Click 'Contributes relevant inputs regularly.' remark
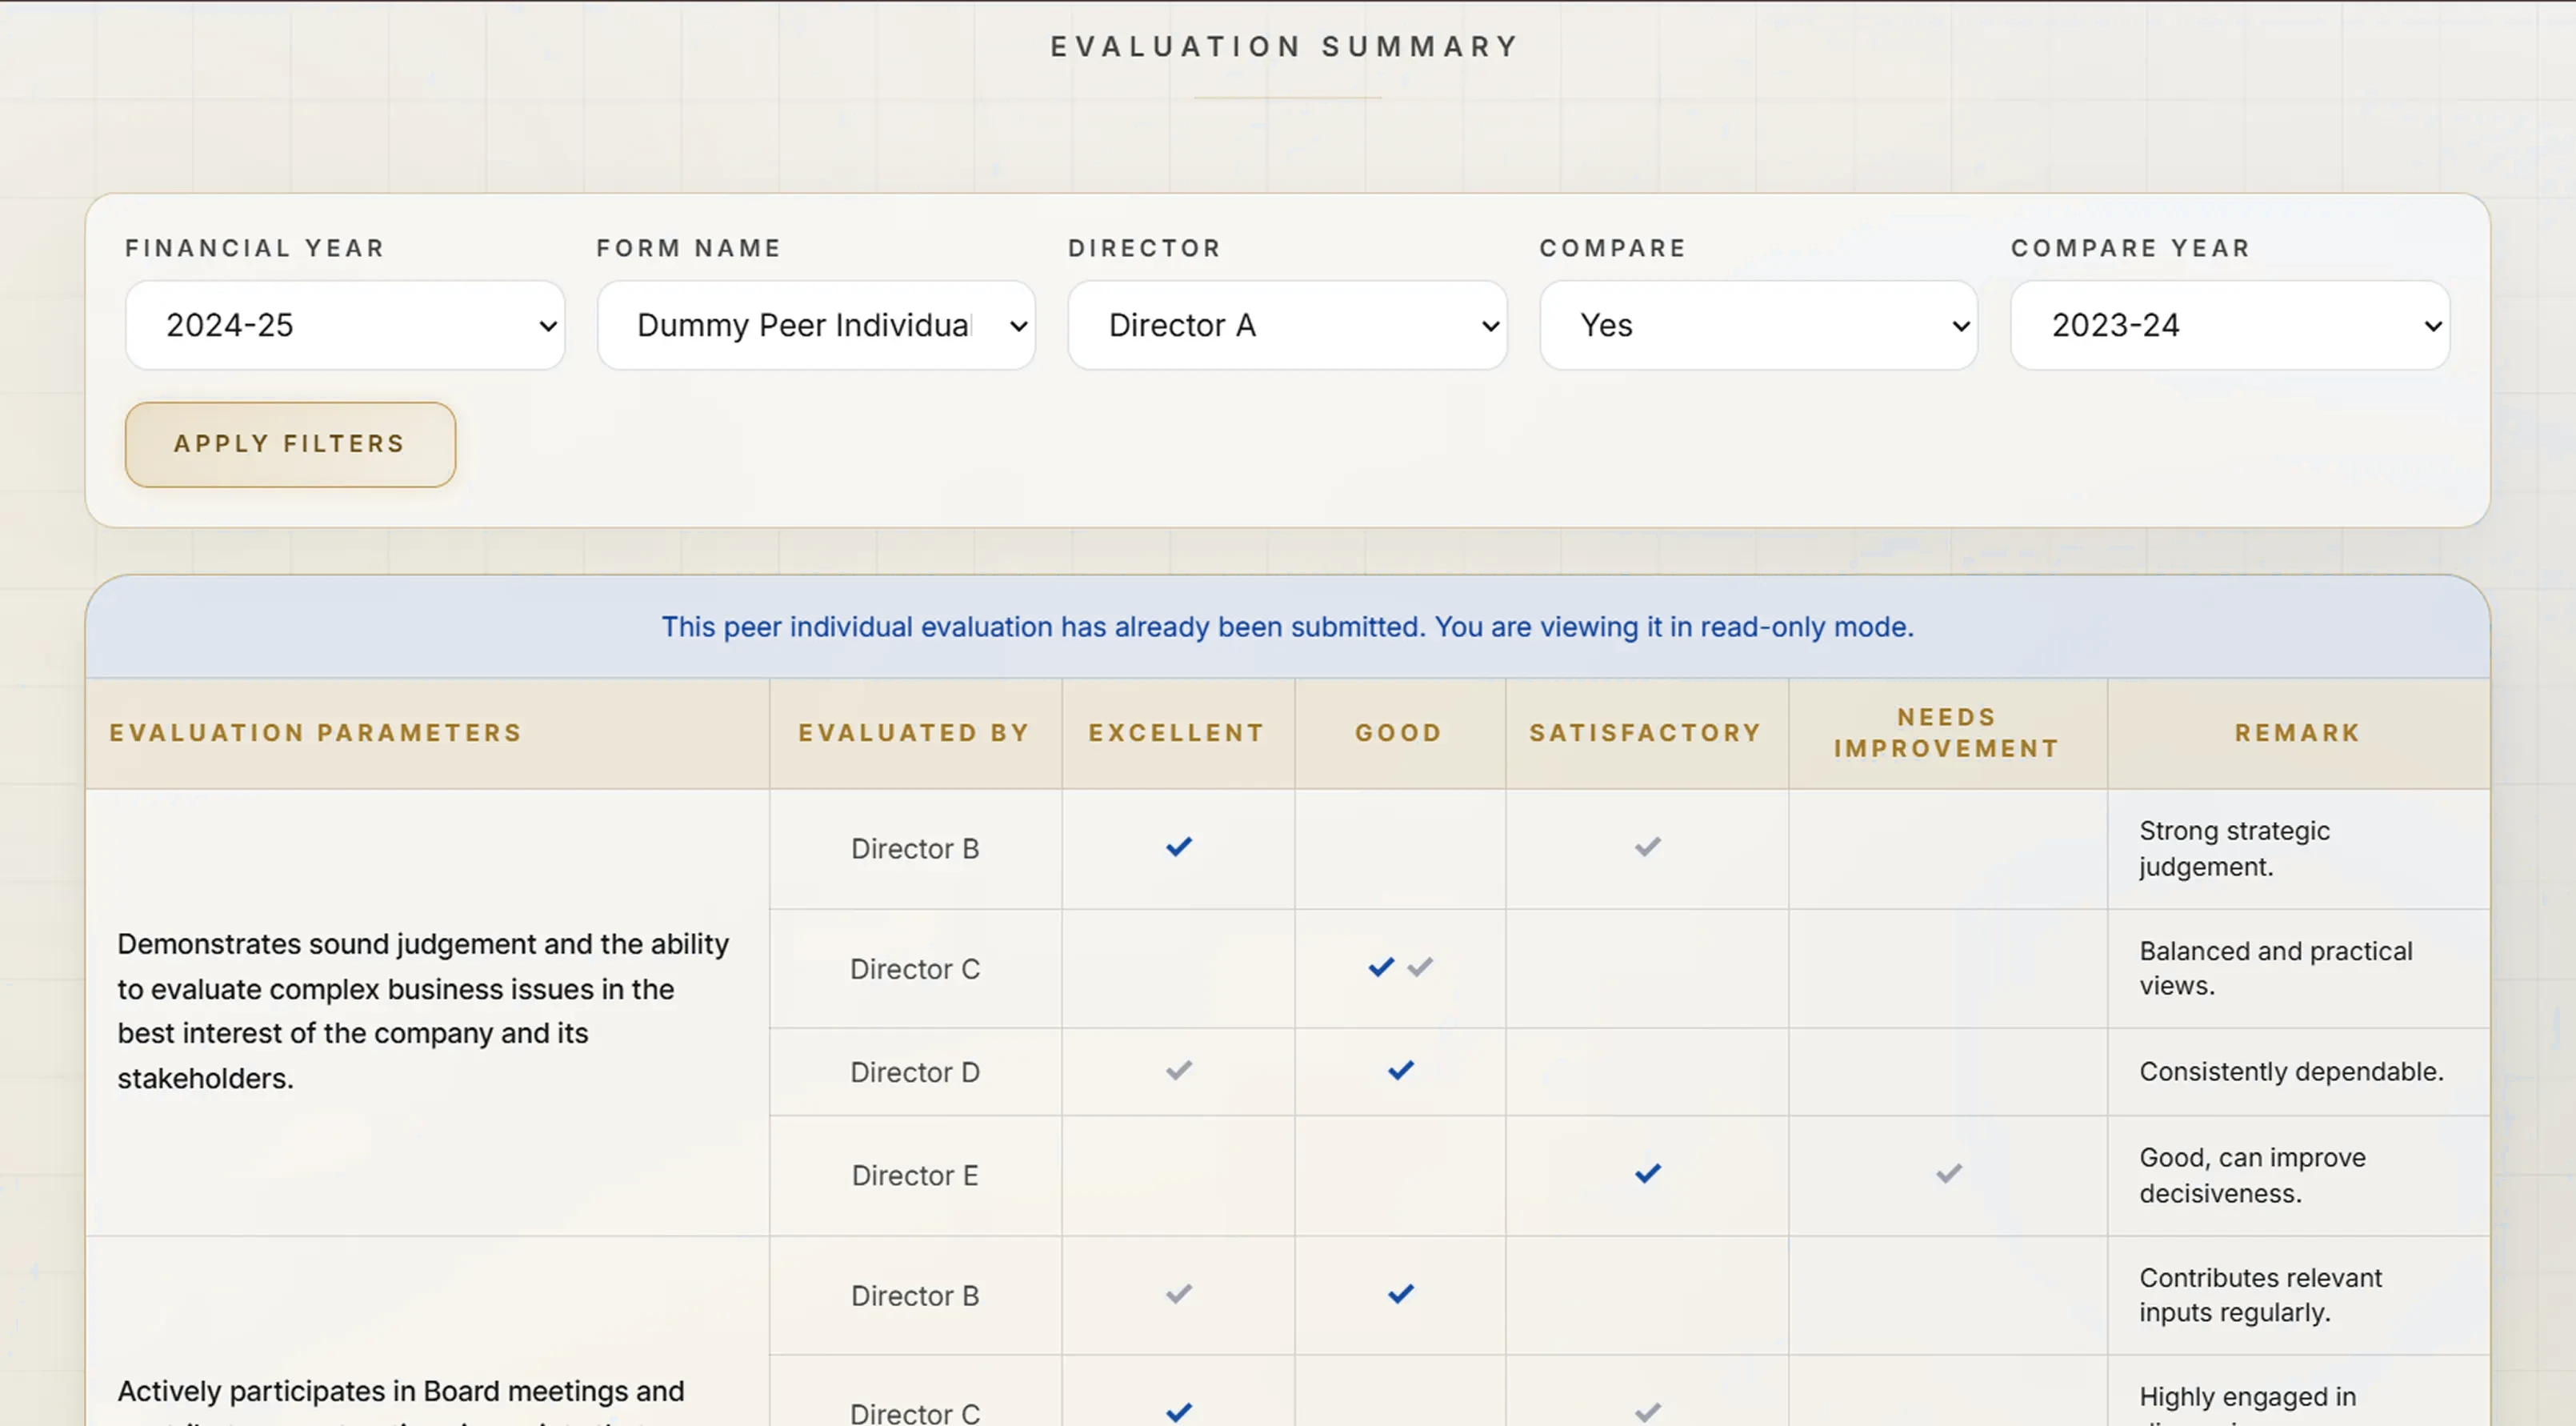This screenshot has width=2576, height=1426. [x=2260, y=1295]
